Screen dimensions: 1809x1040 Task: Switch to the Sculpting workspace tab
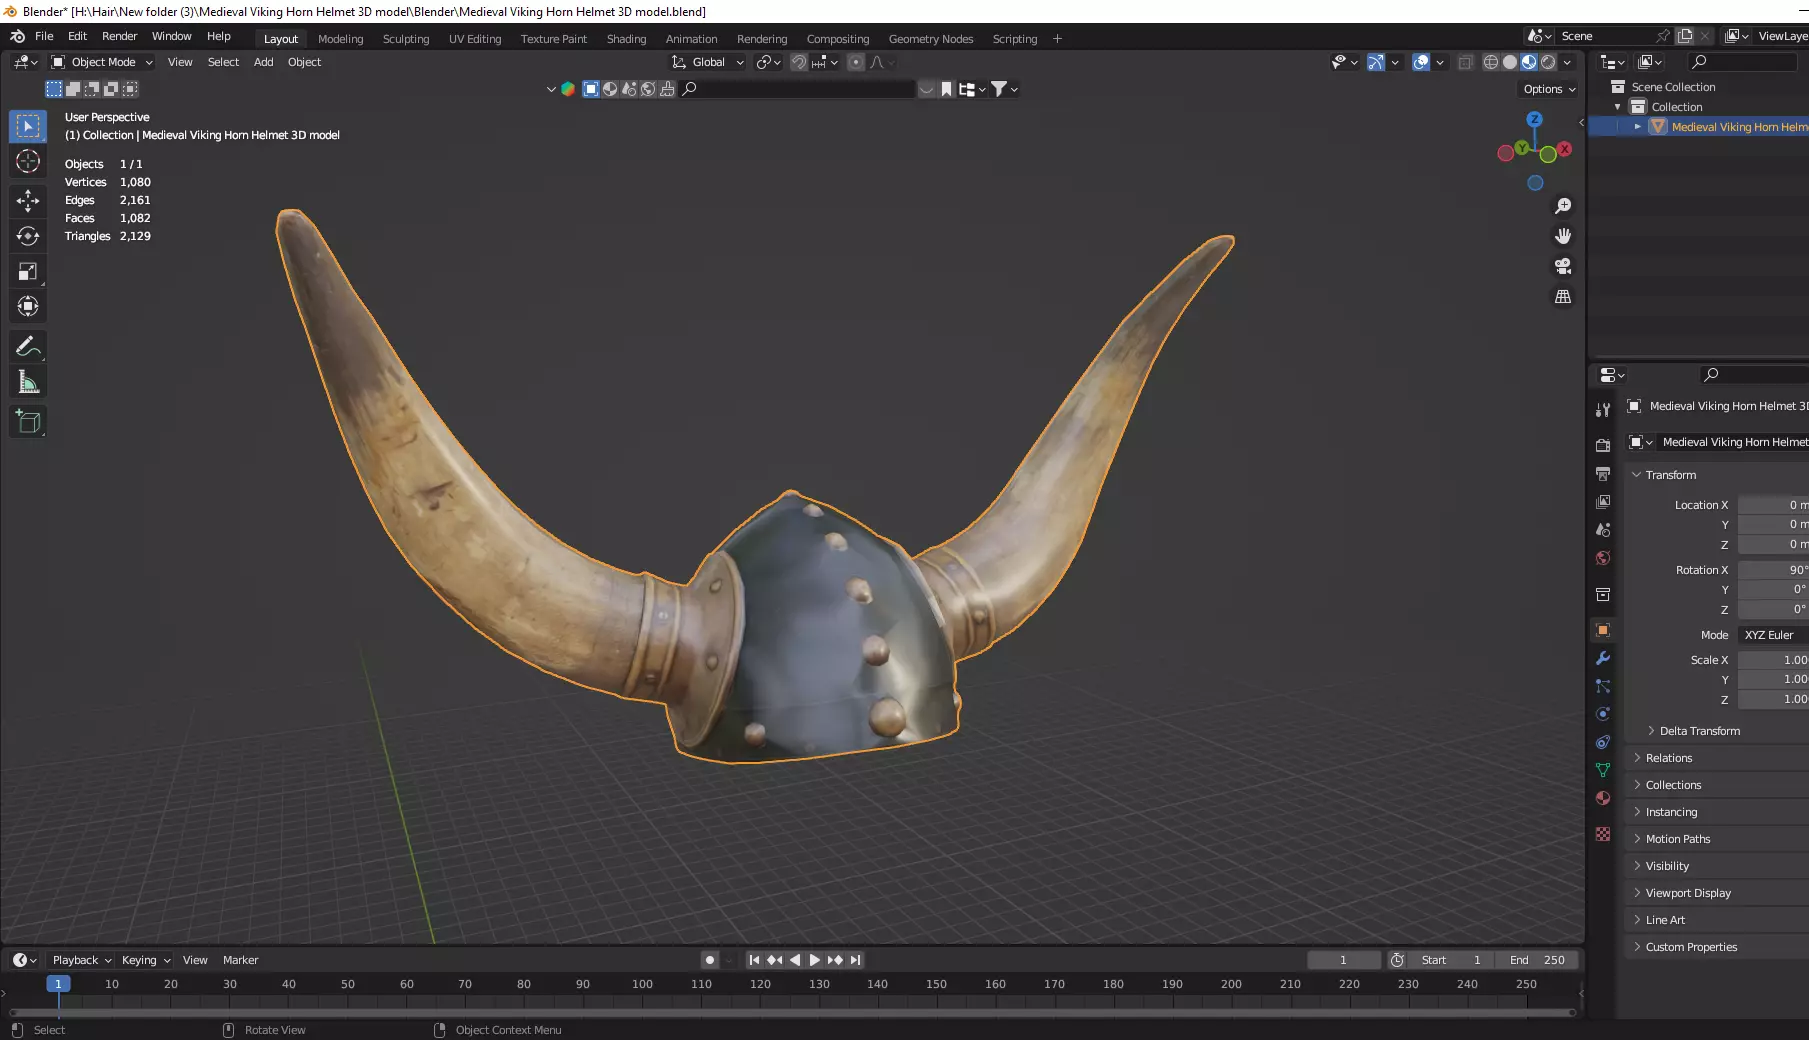tap(406, 39)
